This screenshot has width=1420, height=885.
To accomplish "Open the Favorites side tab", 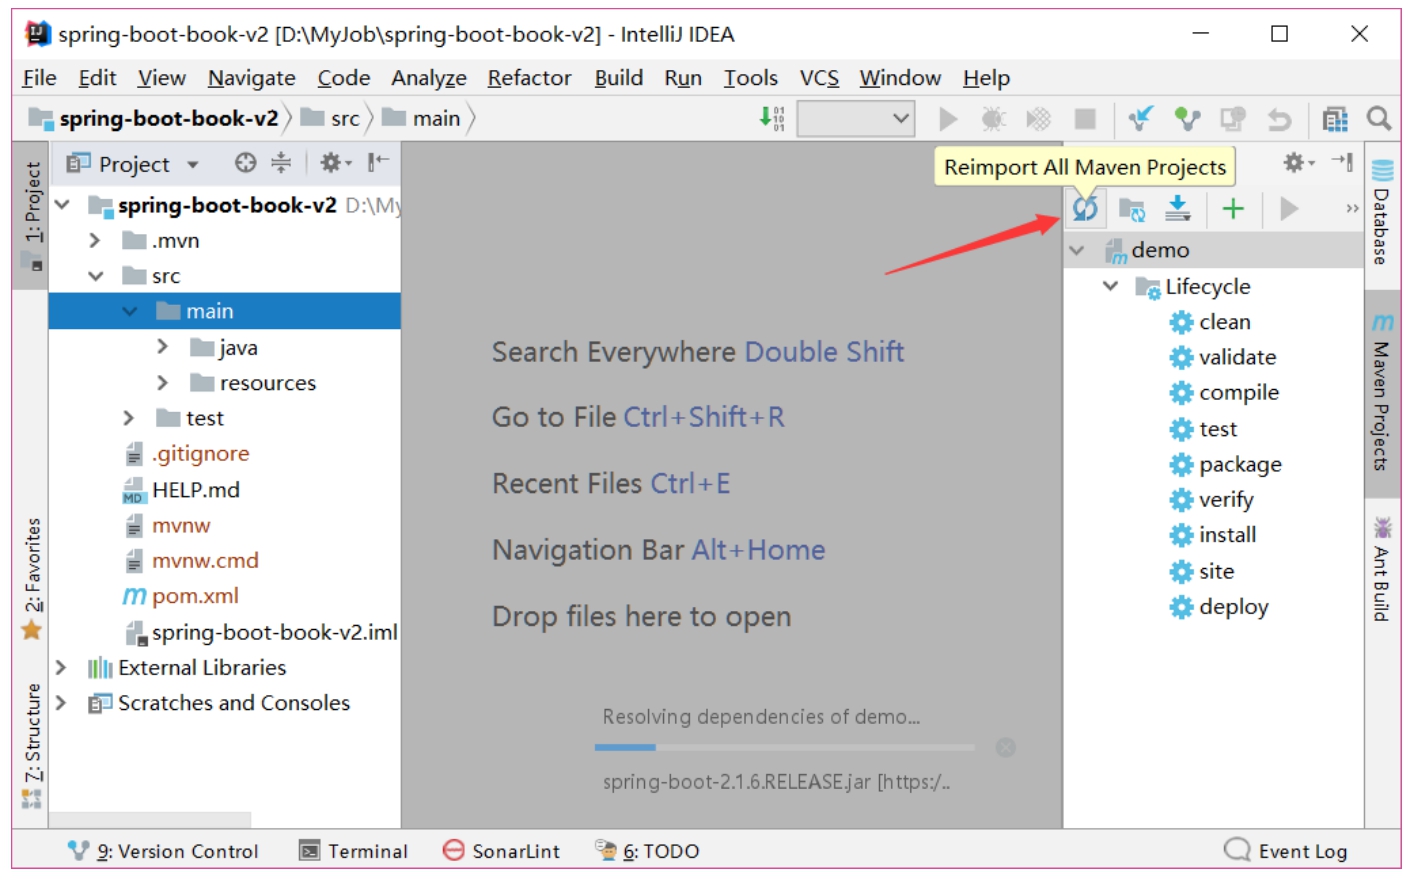I will [32, 578].
